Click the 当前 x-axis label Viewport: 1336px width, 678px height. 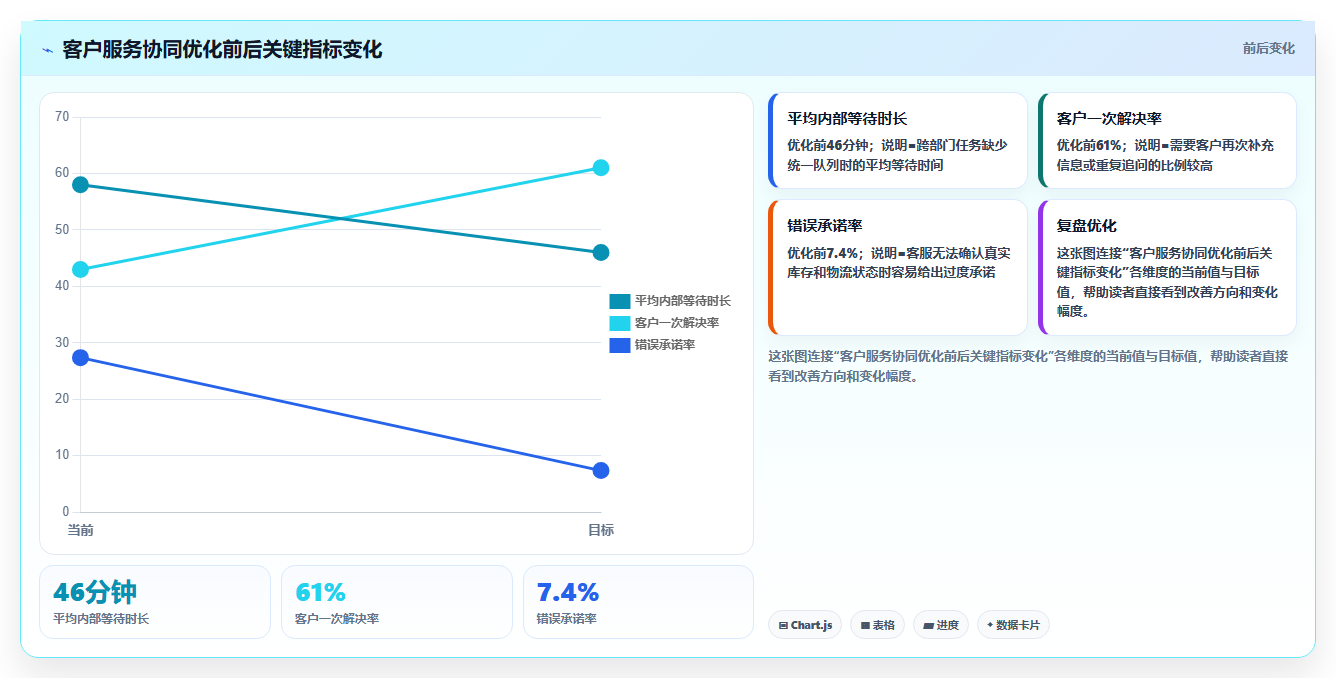[x=80, y=530]
